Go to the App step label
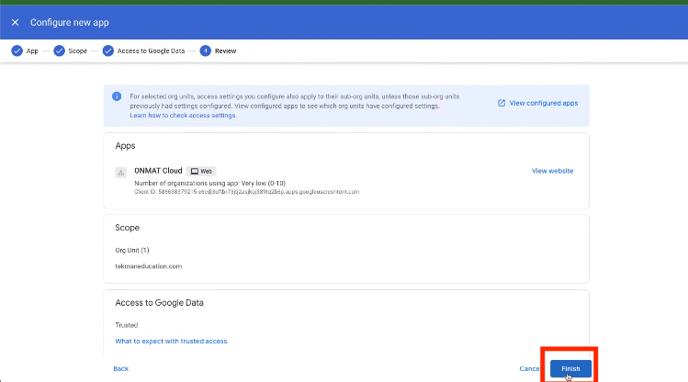The height and width of the screenshot is (382, 688). pos(32,51)
